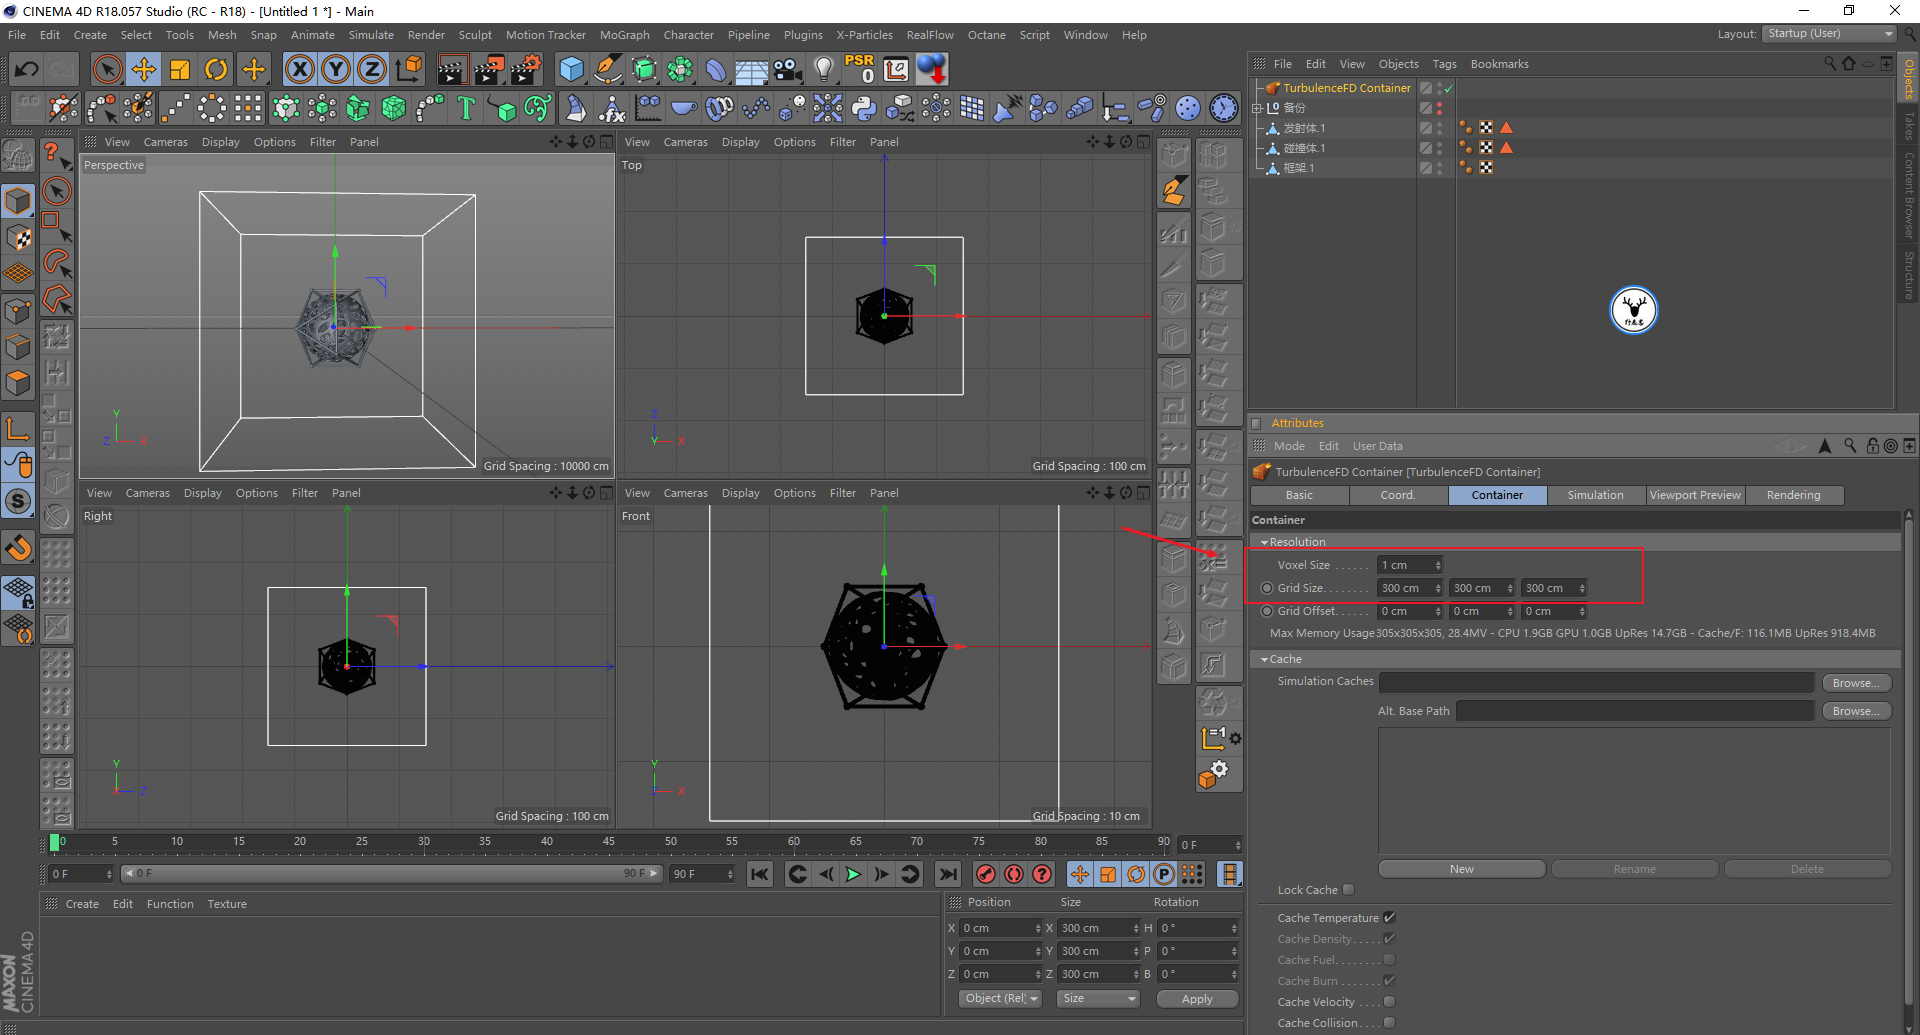Add a Cube primitive object
This screenshot has height=1035, width=1920.
click(x=572, y=69)
